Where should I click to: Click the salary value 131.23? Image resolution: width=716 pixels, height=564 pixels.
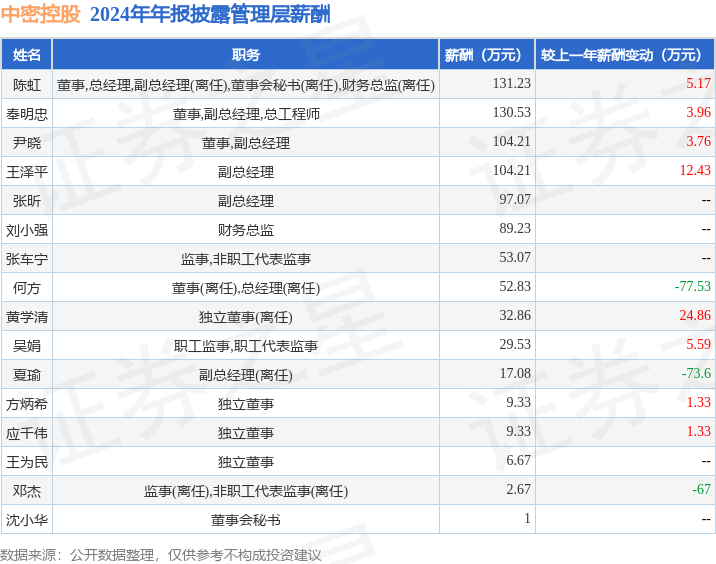pos(511,83)
